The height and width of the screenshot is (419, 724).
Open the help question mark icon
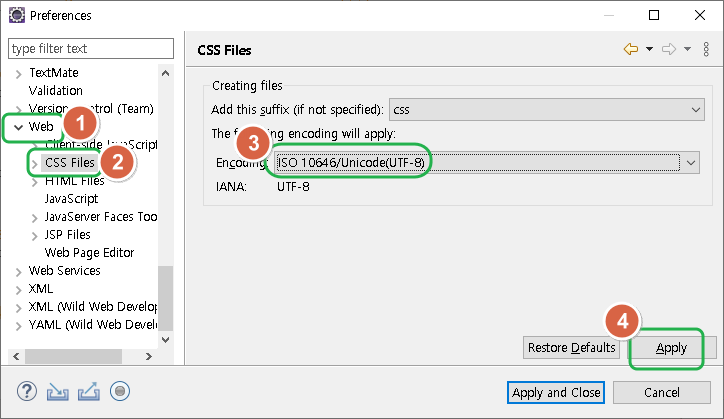(27, 392)
